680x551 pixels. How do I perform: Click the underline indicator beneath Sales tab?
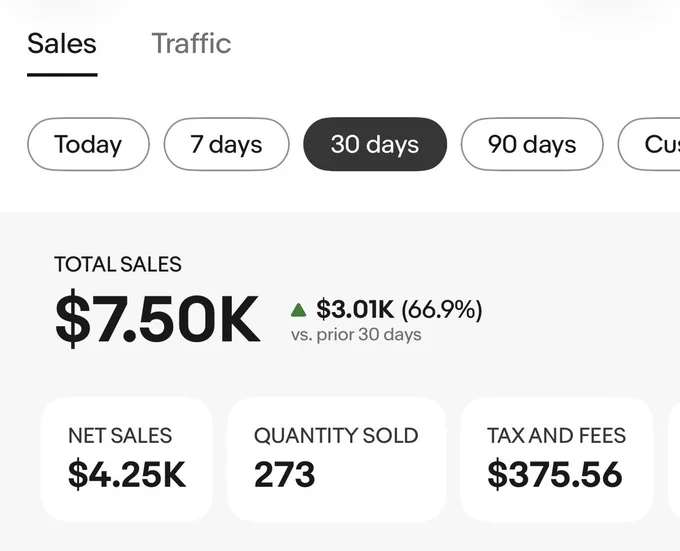pyautogui.click(x=62, y=75)
